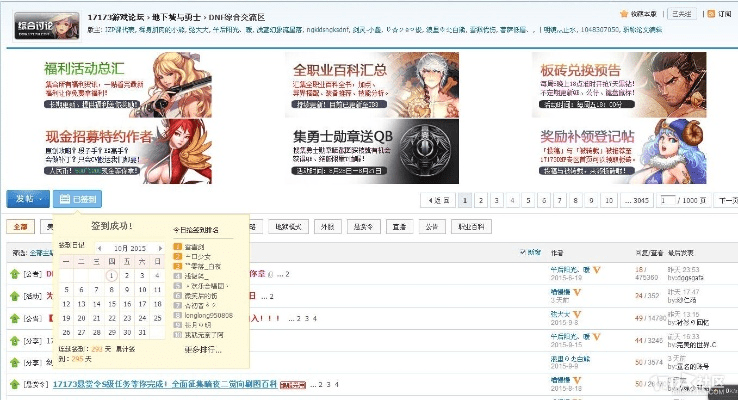Select October 1 in sign-in calendar
The image size is (738, 400).
pos(112,275)
